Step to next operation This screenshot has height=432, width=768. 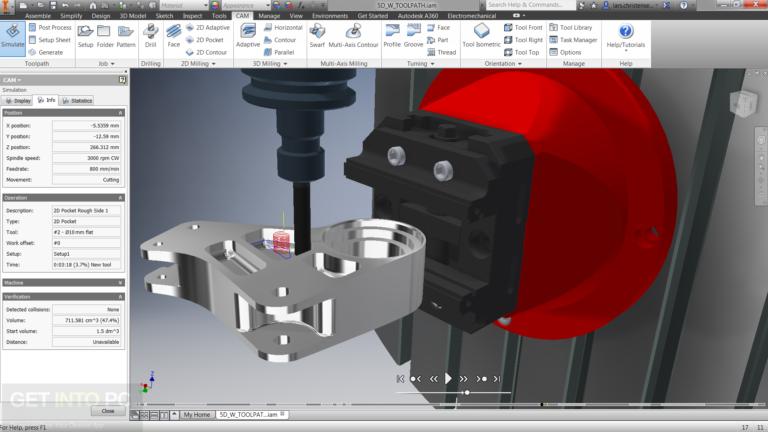(481, 379)
